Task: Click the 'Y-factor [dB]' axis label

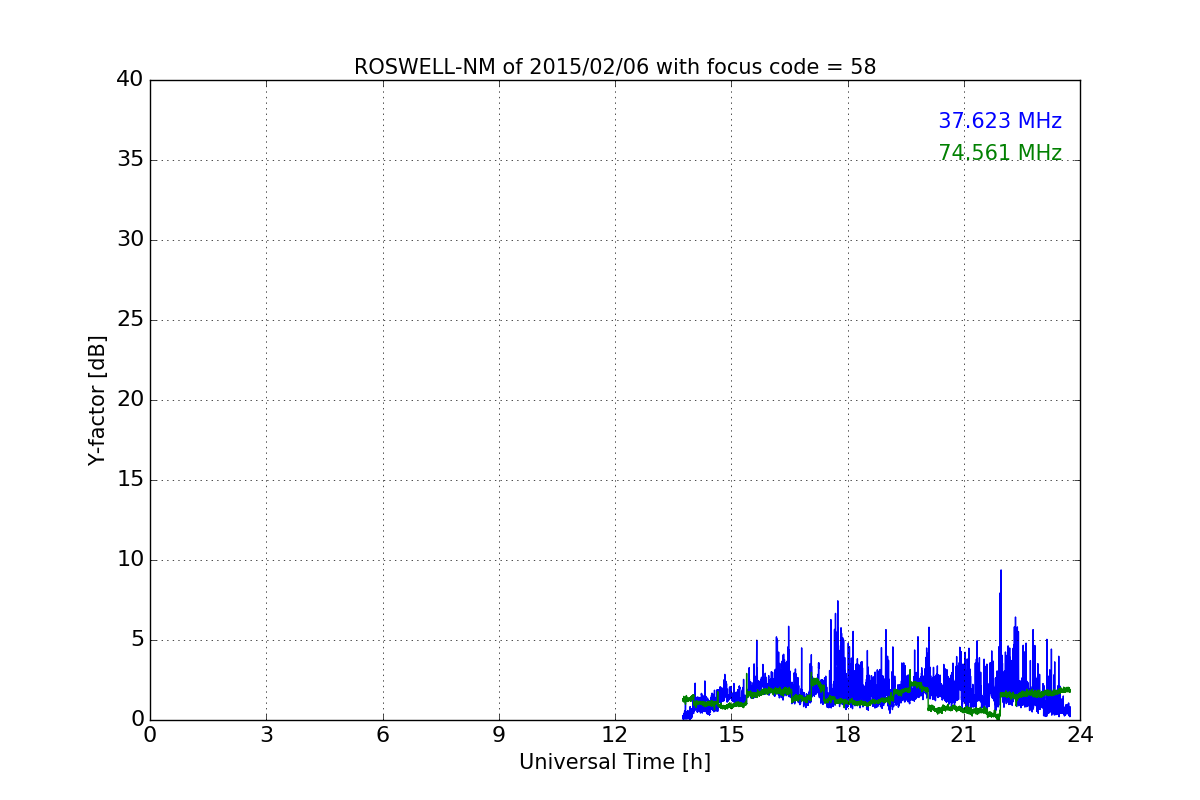Action: pos(97,400)
